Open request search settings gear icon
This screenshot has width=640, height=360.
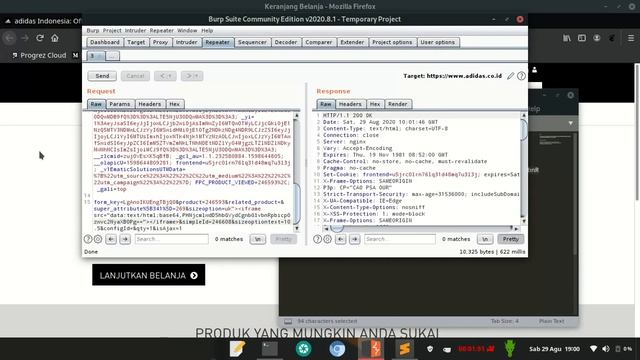(x=98, y=239)
